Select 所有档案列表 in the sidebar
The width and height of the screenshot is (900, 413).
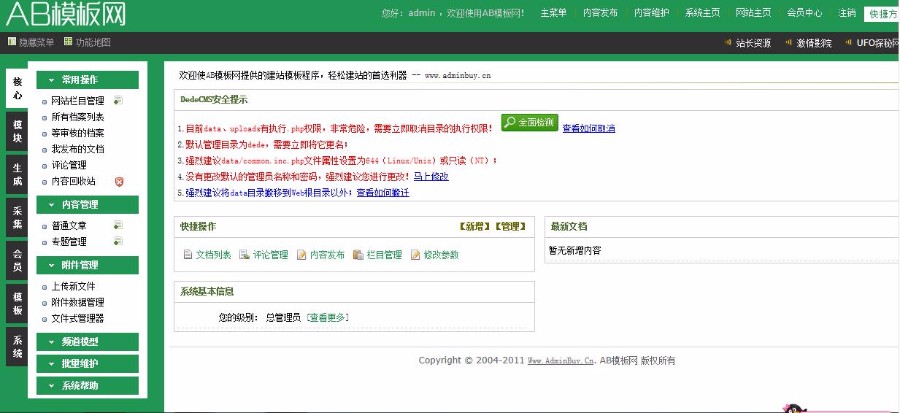(x=78, y=117)
